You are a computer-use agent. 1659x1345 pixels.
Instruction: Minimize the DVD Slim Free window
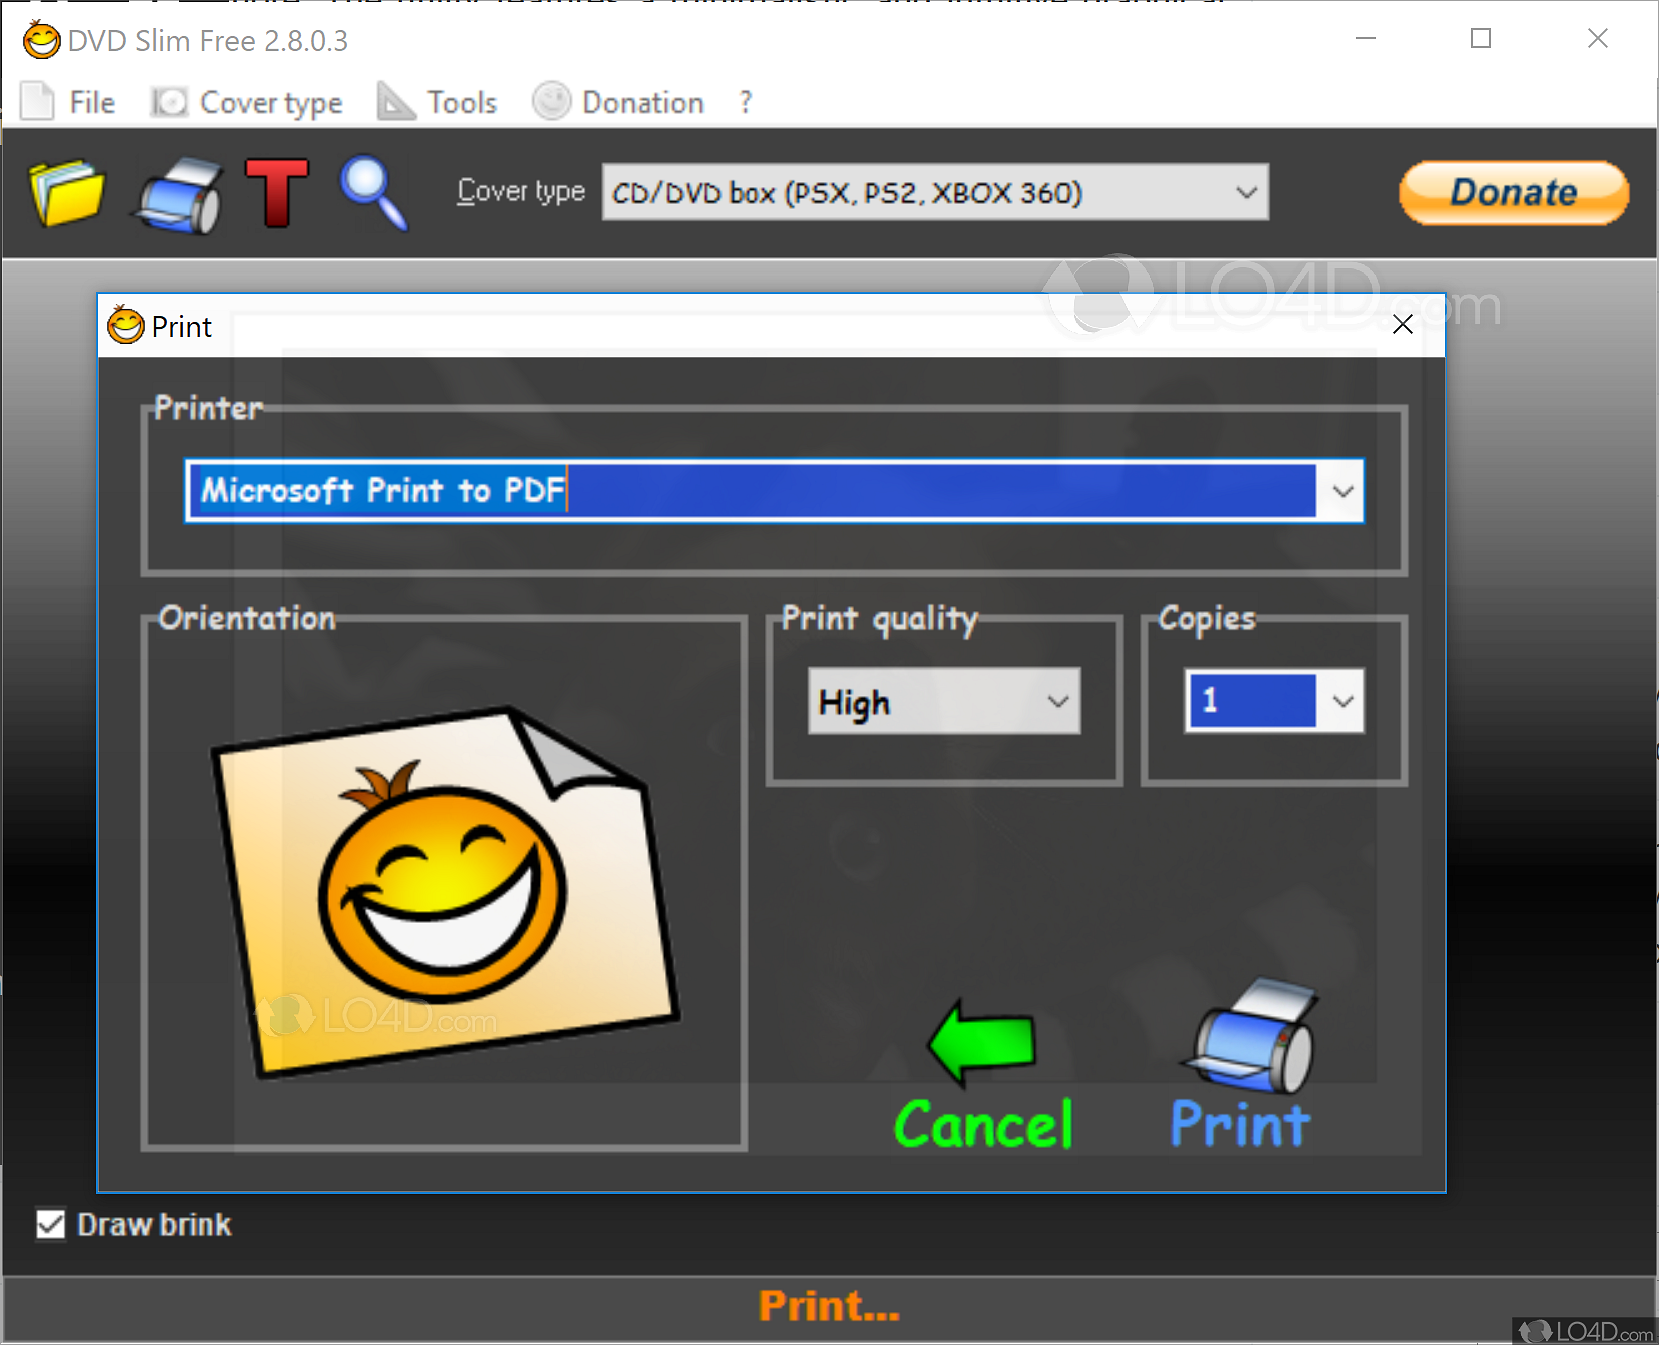point(1366,38)
